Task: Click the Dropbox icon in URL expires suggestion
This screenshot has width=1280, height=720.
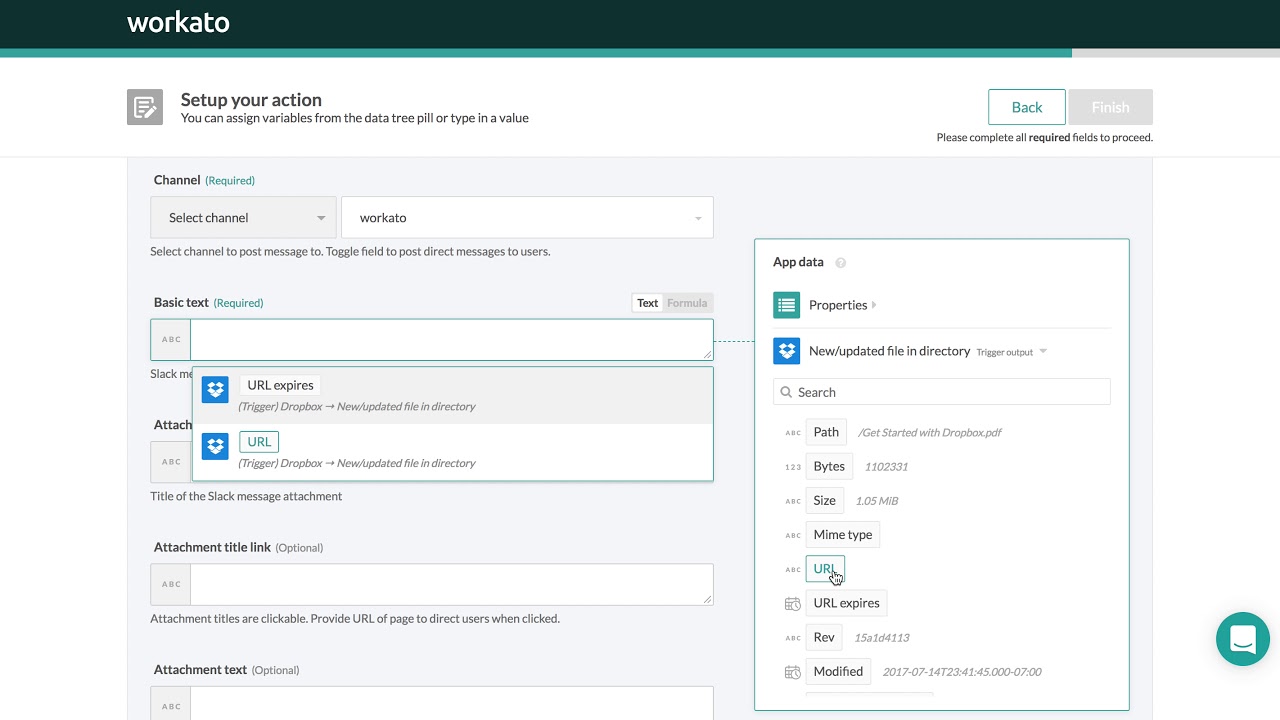Action: coord(215,389)
